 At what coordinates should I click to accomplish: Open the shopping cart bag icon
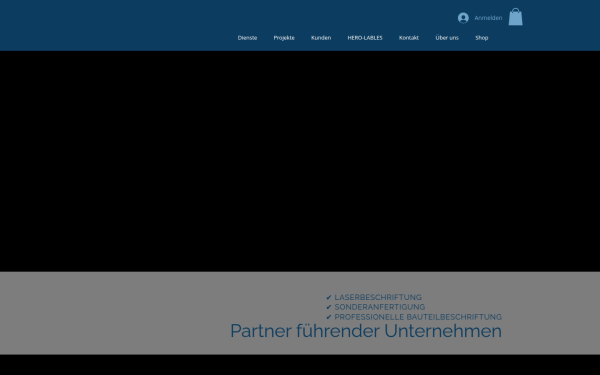click(515, 17)
